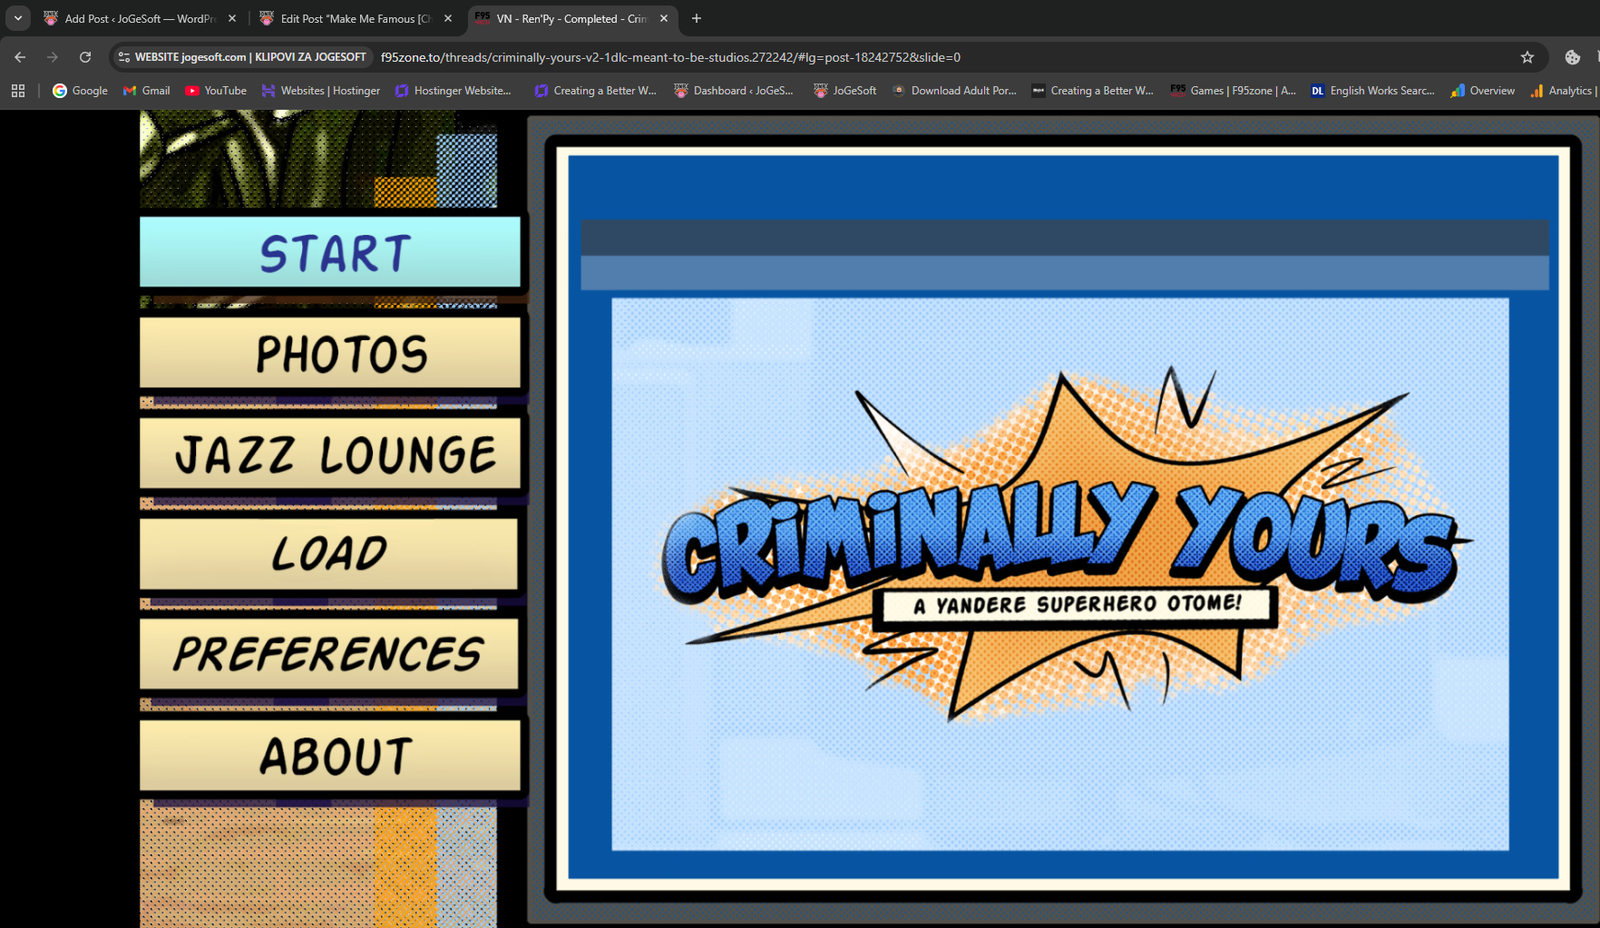Open the PHOTOS gallery button
The height and width of the screenshot is (928, 1600).
(330, 353)
